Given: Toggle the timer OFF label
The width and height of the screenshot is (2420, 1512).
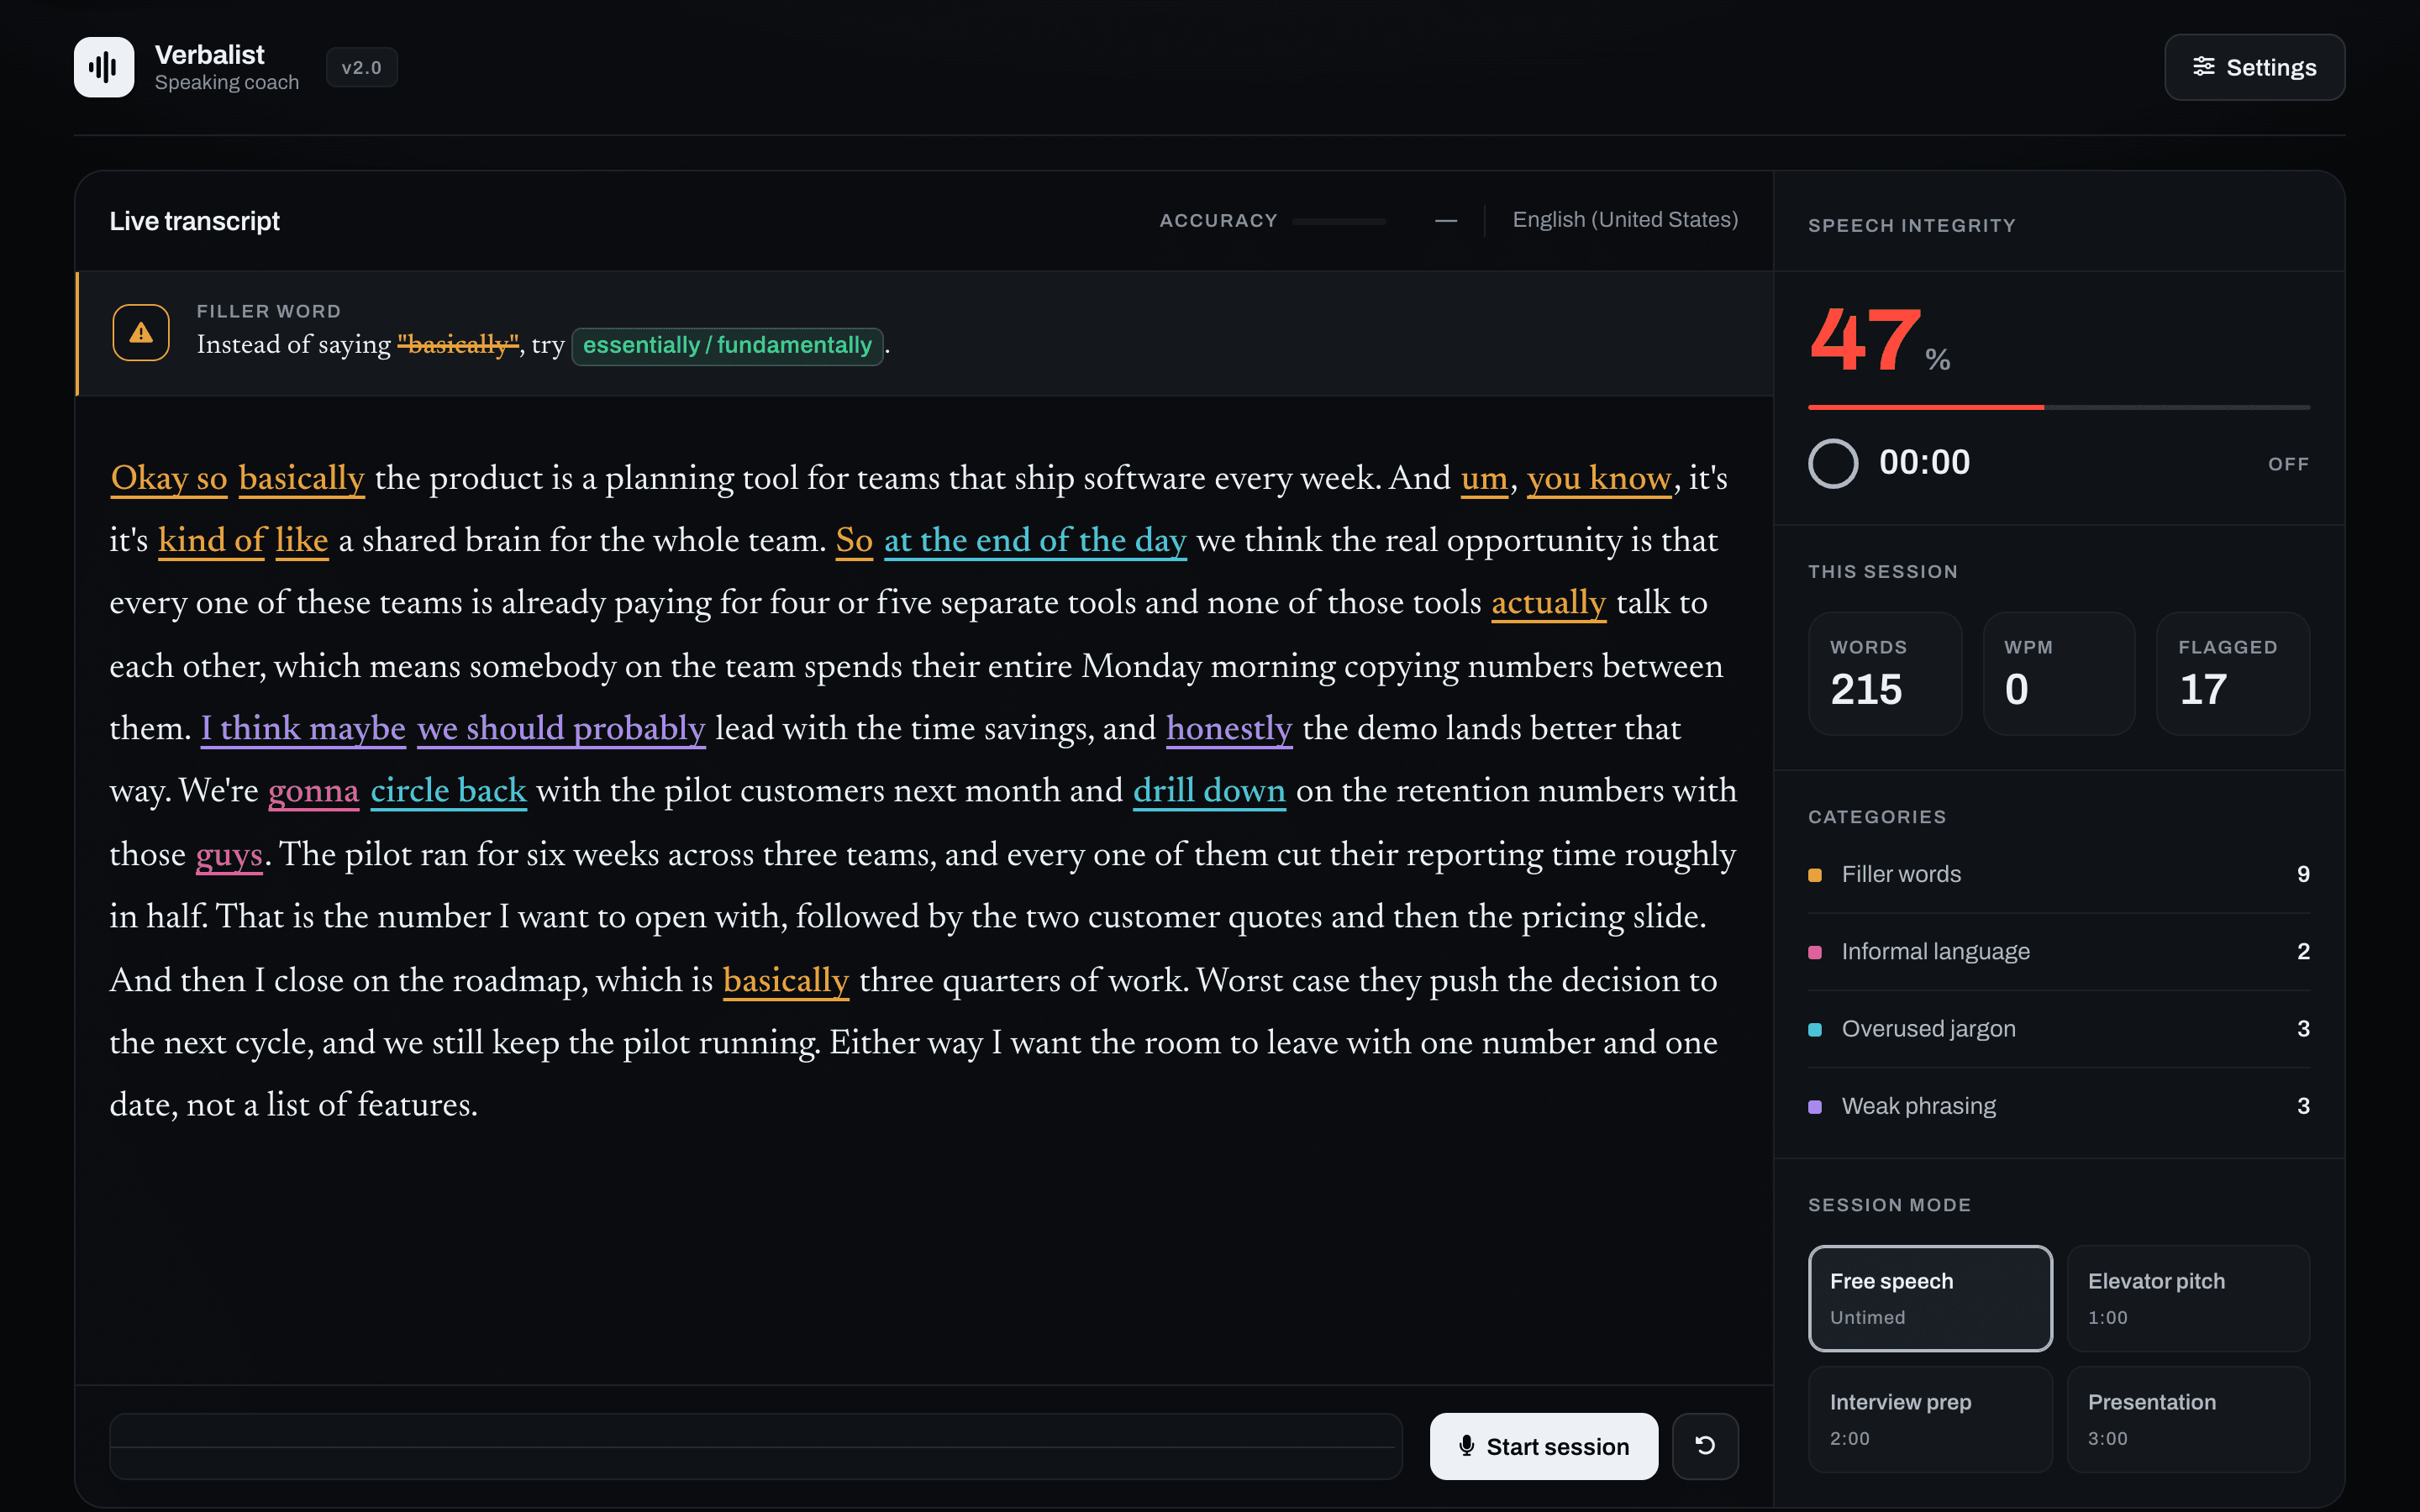Looking at the screenshot, I should 2288,464.
